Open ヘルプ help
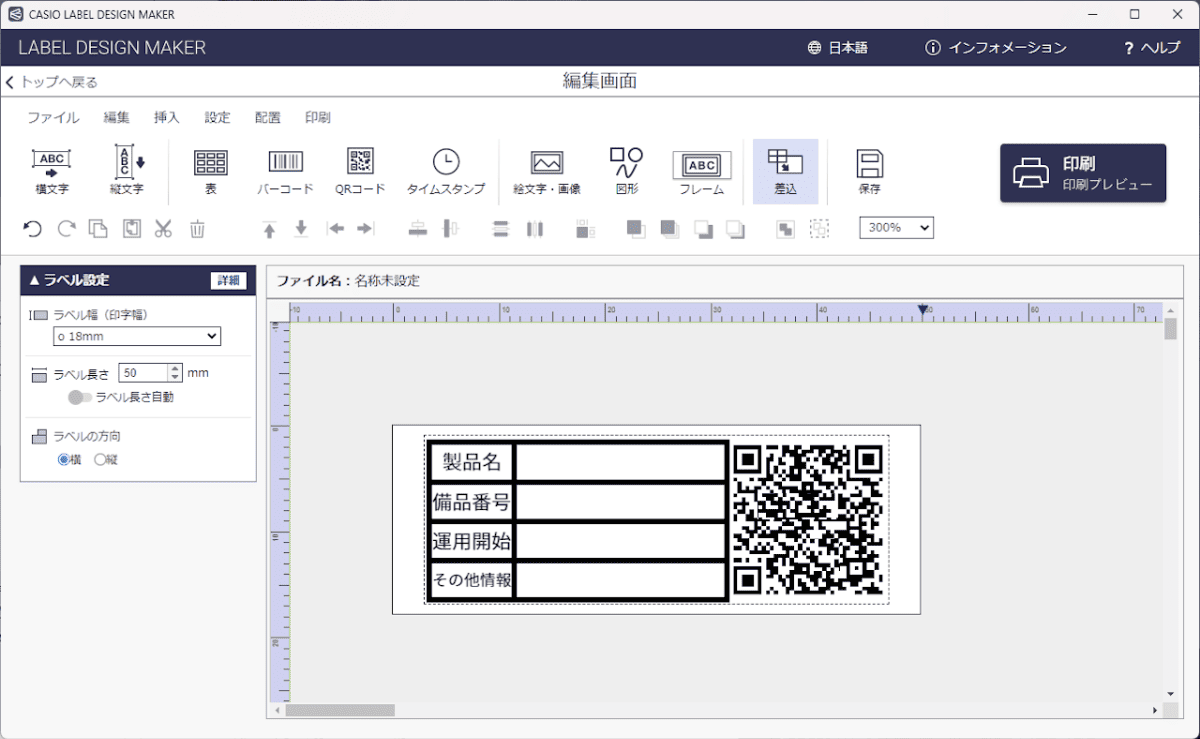Viewport: 1200px width, 739px height. (1153, 48)
